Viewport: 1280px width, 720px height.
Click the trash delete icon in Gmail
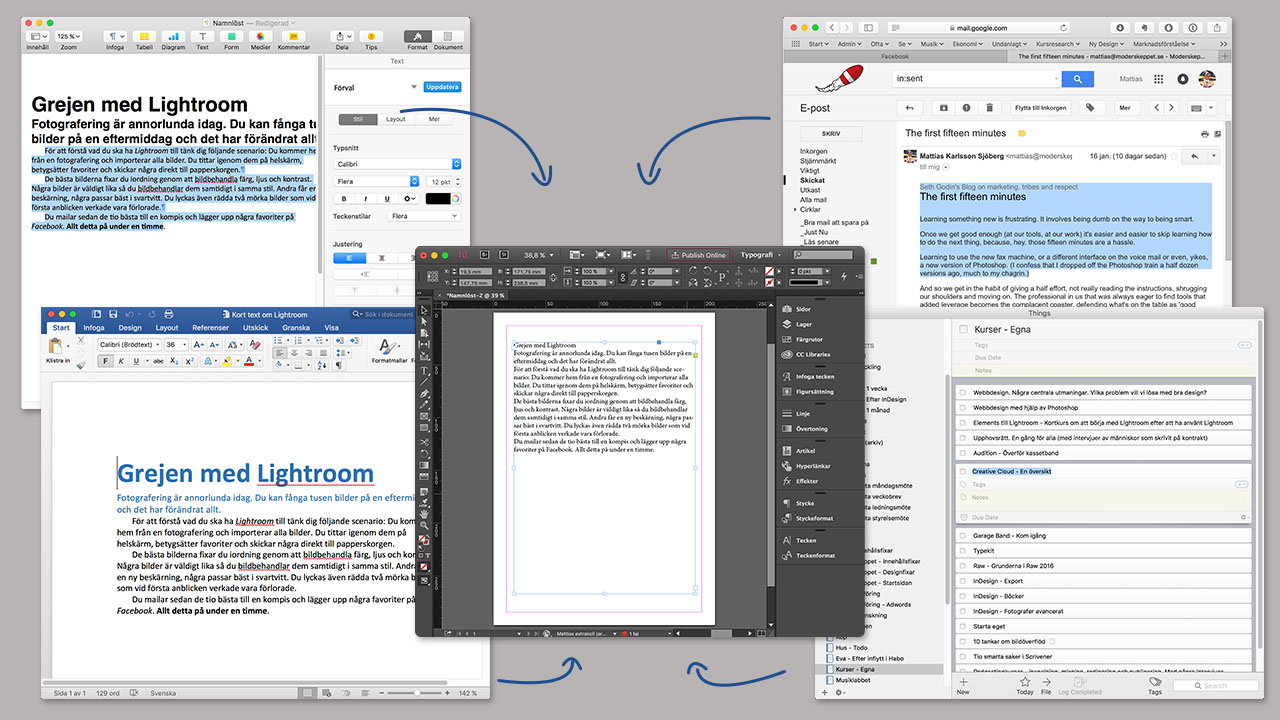990,107
